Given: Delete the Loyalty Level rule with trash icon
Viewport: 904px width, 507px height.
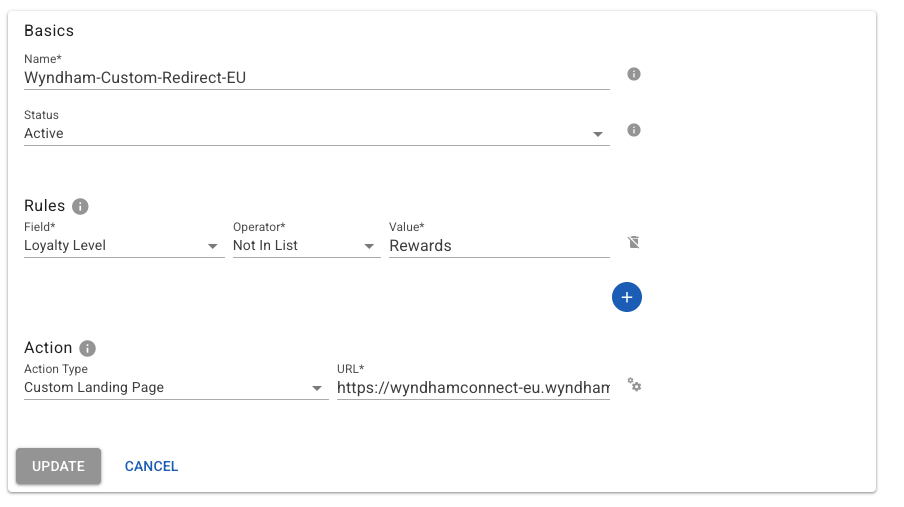Looking at the screenshot, I should [x=634, y=242].
